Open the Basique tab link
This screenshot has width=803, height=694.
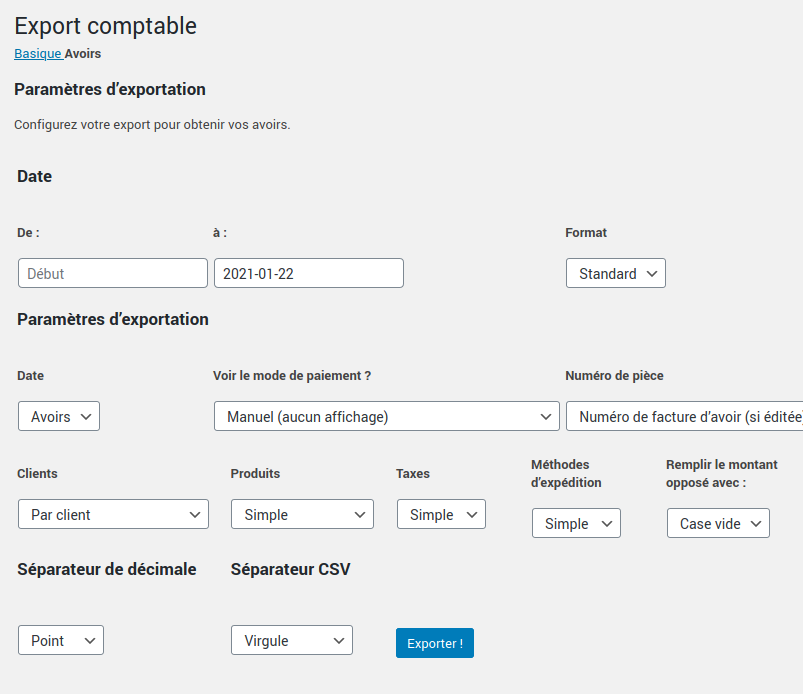pos(37,54)
